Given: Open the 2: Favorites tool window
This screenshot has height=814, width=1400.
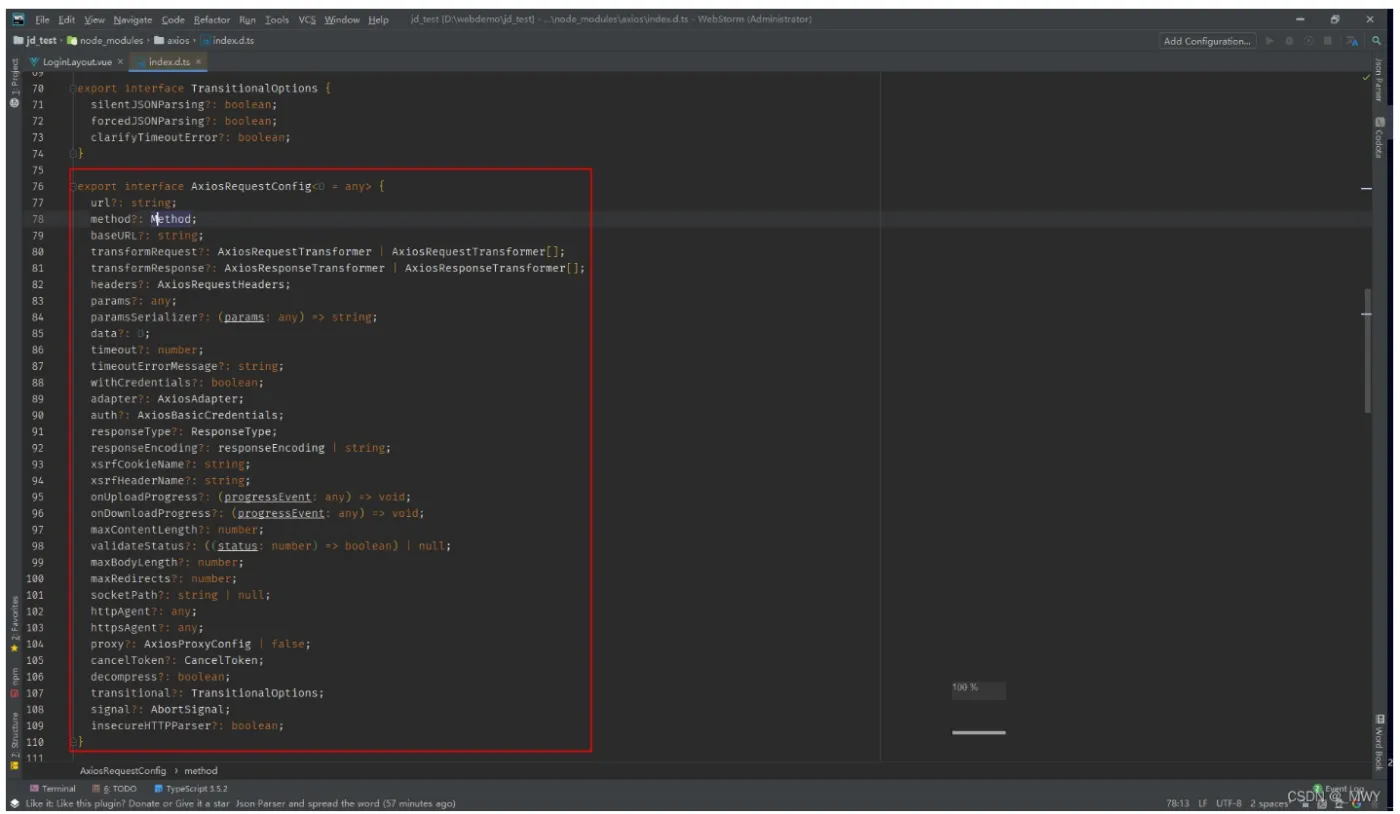Looking at the screenshot, I should 14,625.
